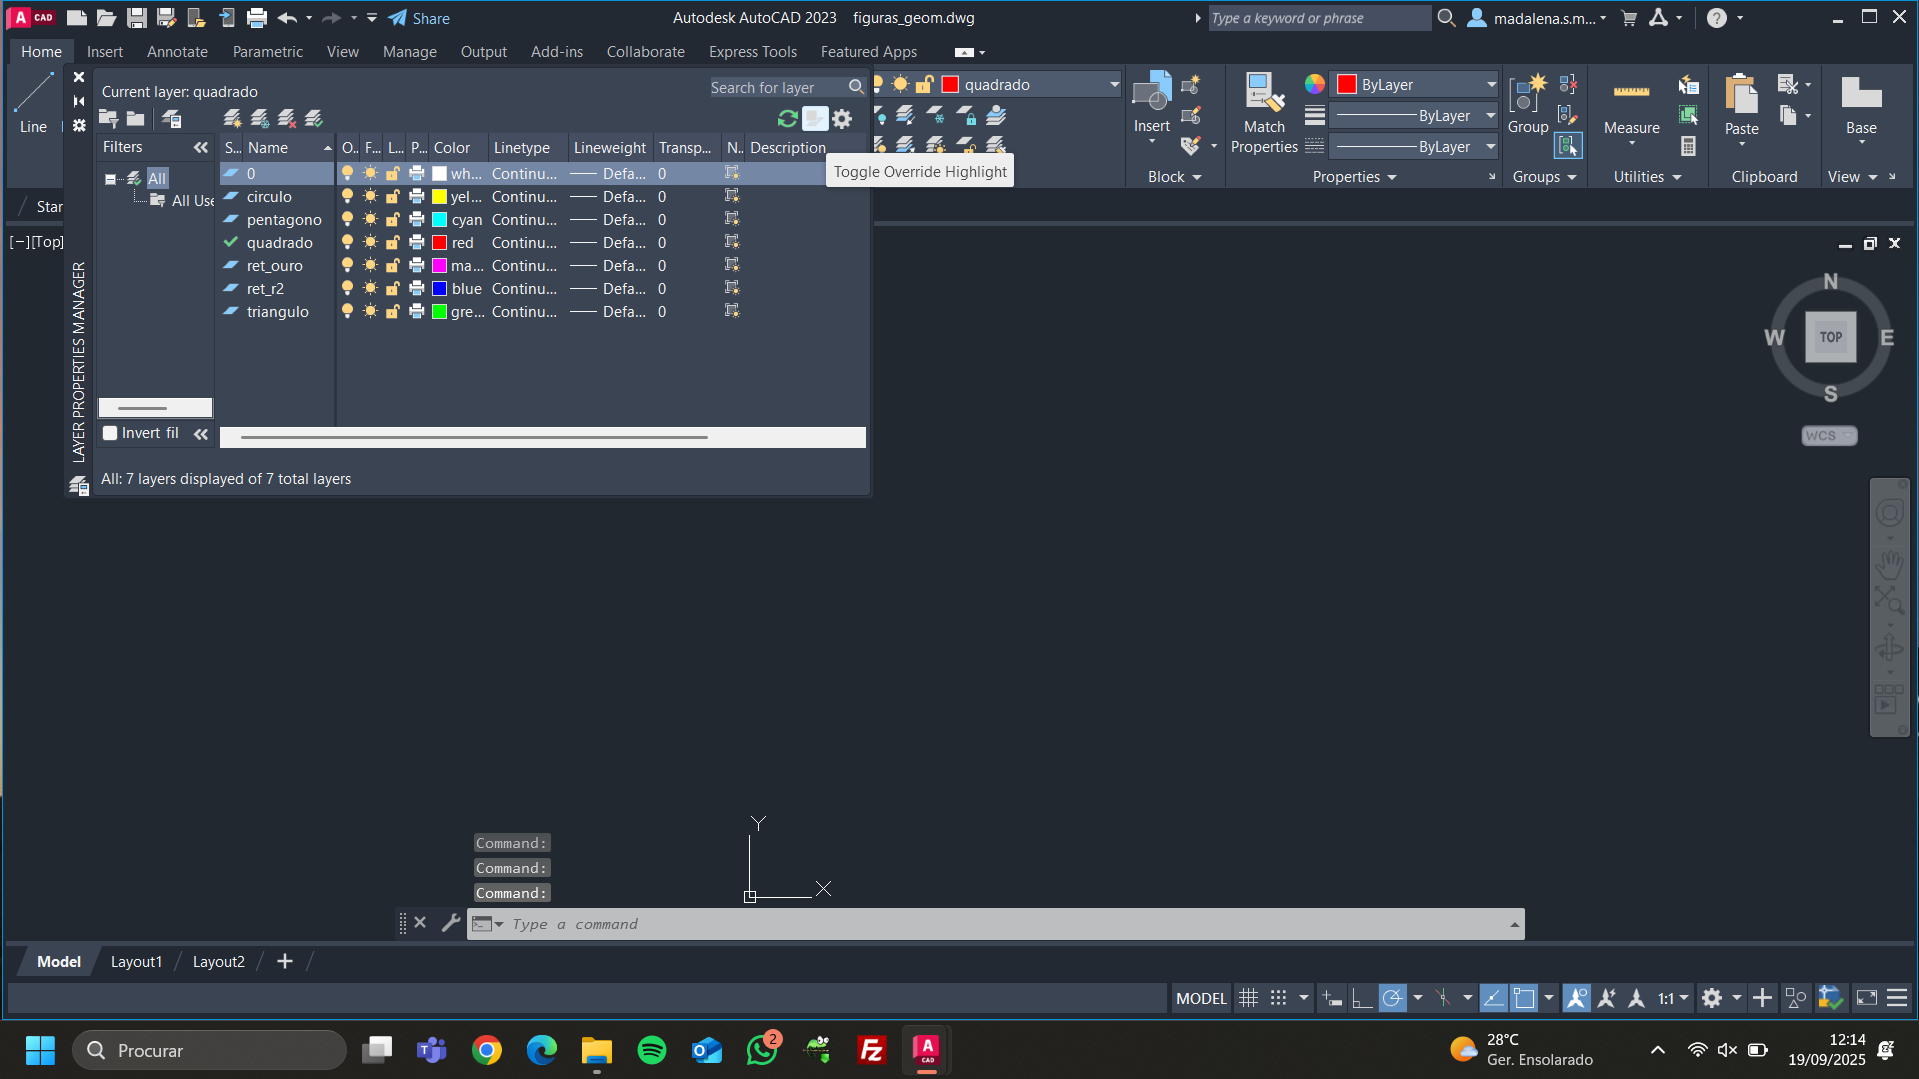Toggle on/off bulb for circulo layer
The height and width of the screenshot is (1079, 1919).
tap(347, 197)
